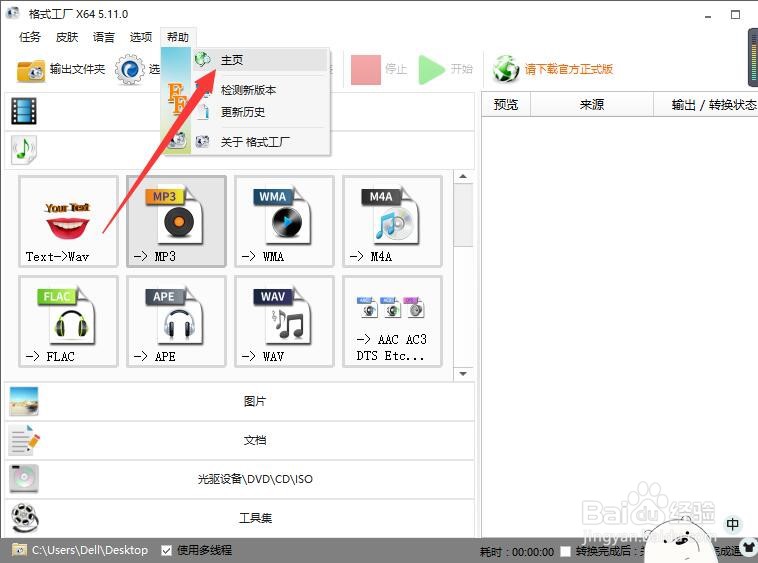Toggle the 转换完成后 checkbox
758x563 pixels.
click(x=565, y=551)
